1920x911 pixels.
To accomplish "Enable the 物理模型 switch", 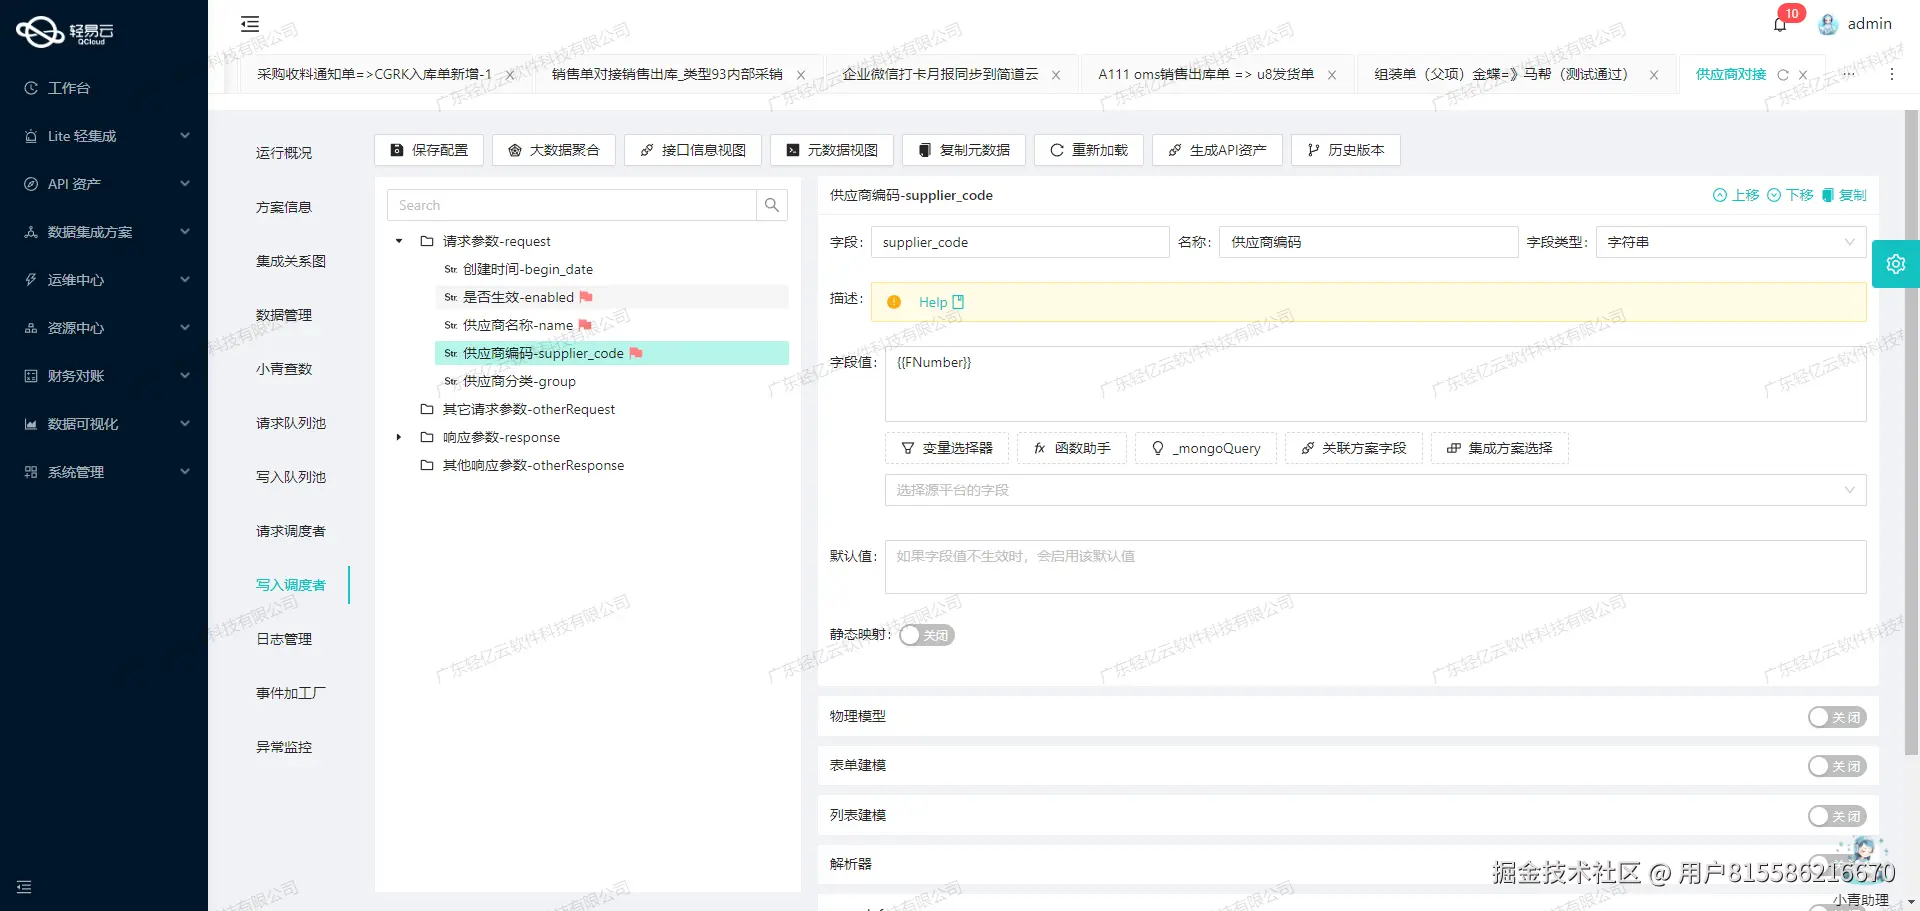I will coord(1835,716).
